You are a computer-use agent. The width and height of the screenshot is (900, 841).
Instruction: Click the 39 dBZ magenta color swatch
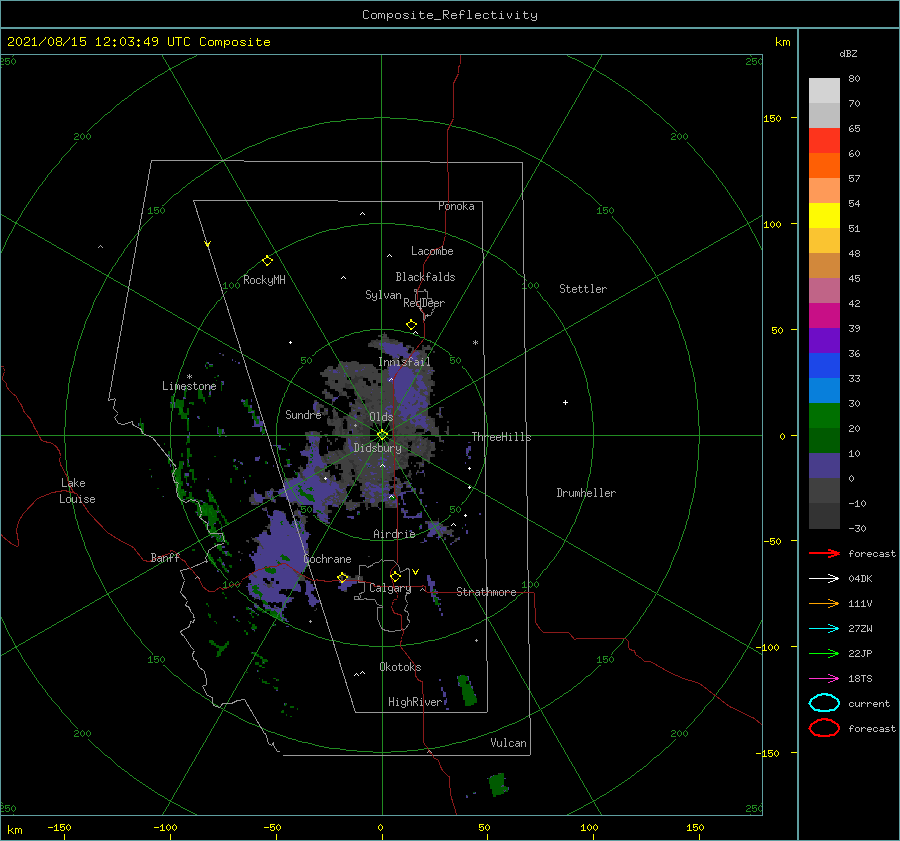tap(824, 315)
